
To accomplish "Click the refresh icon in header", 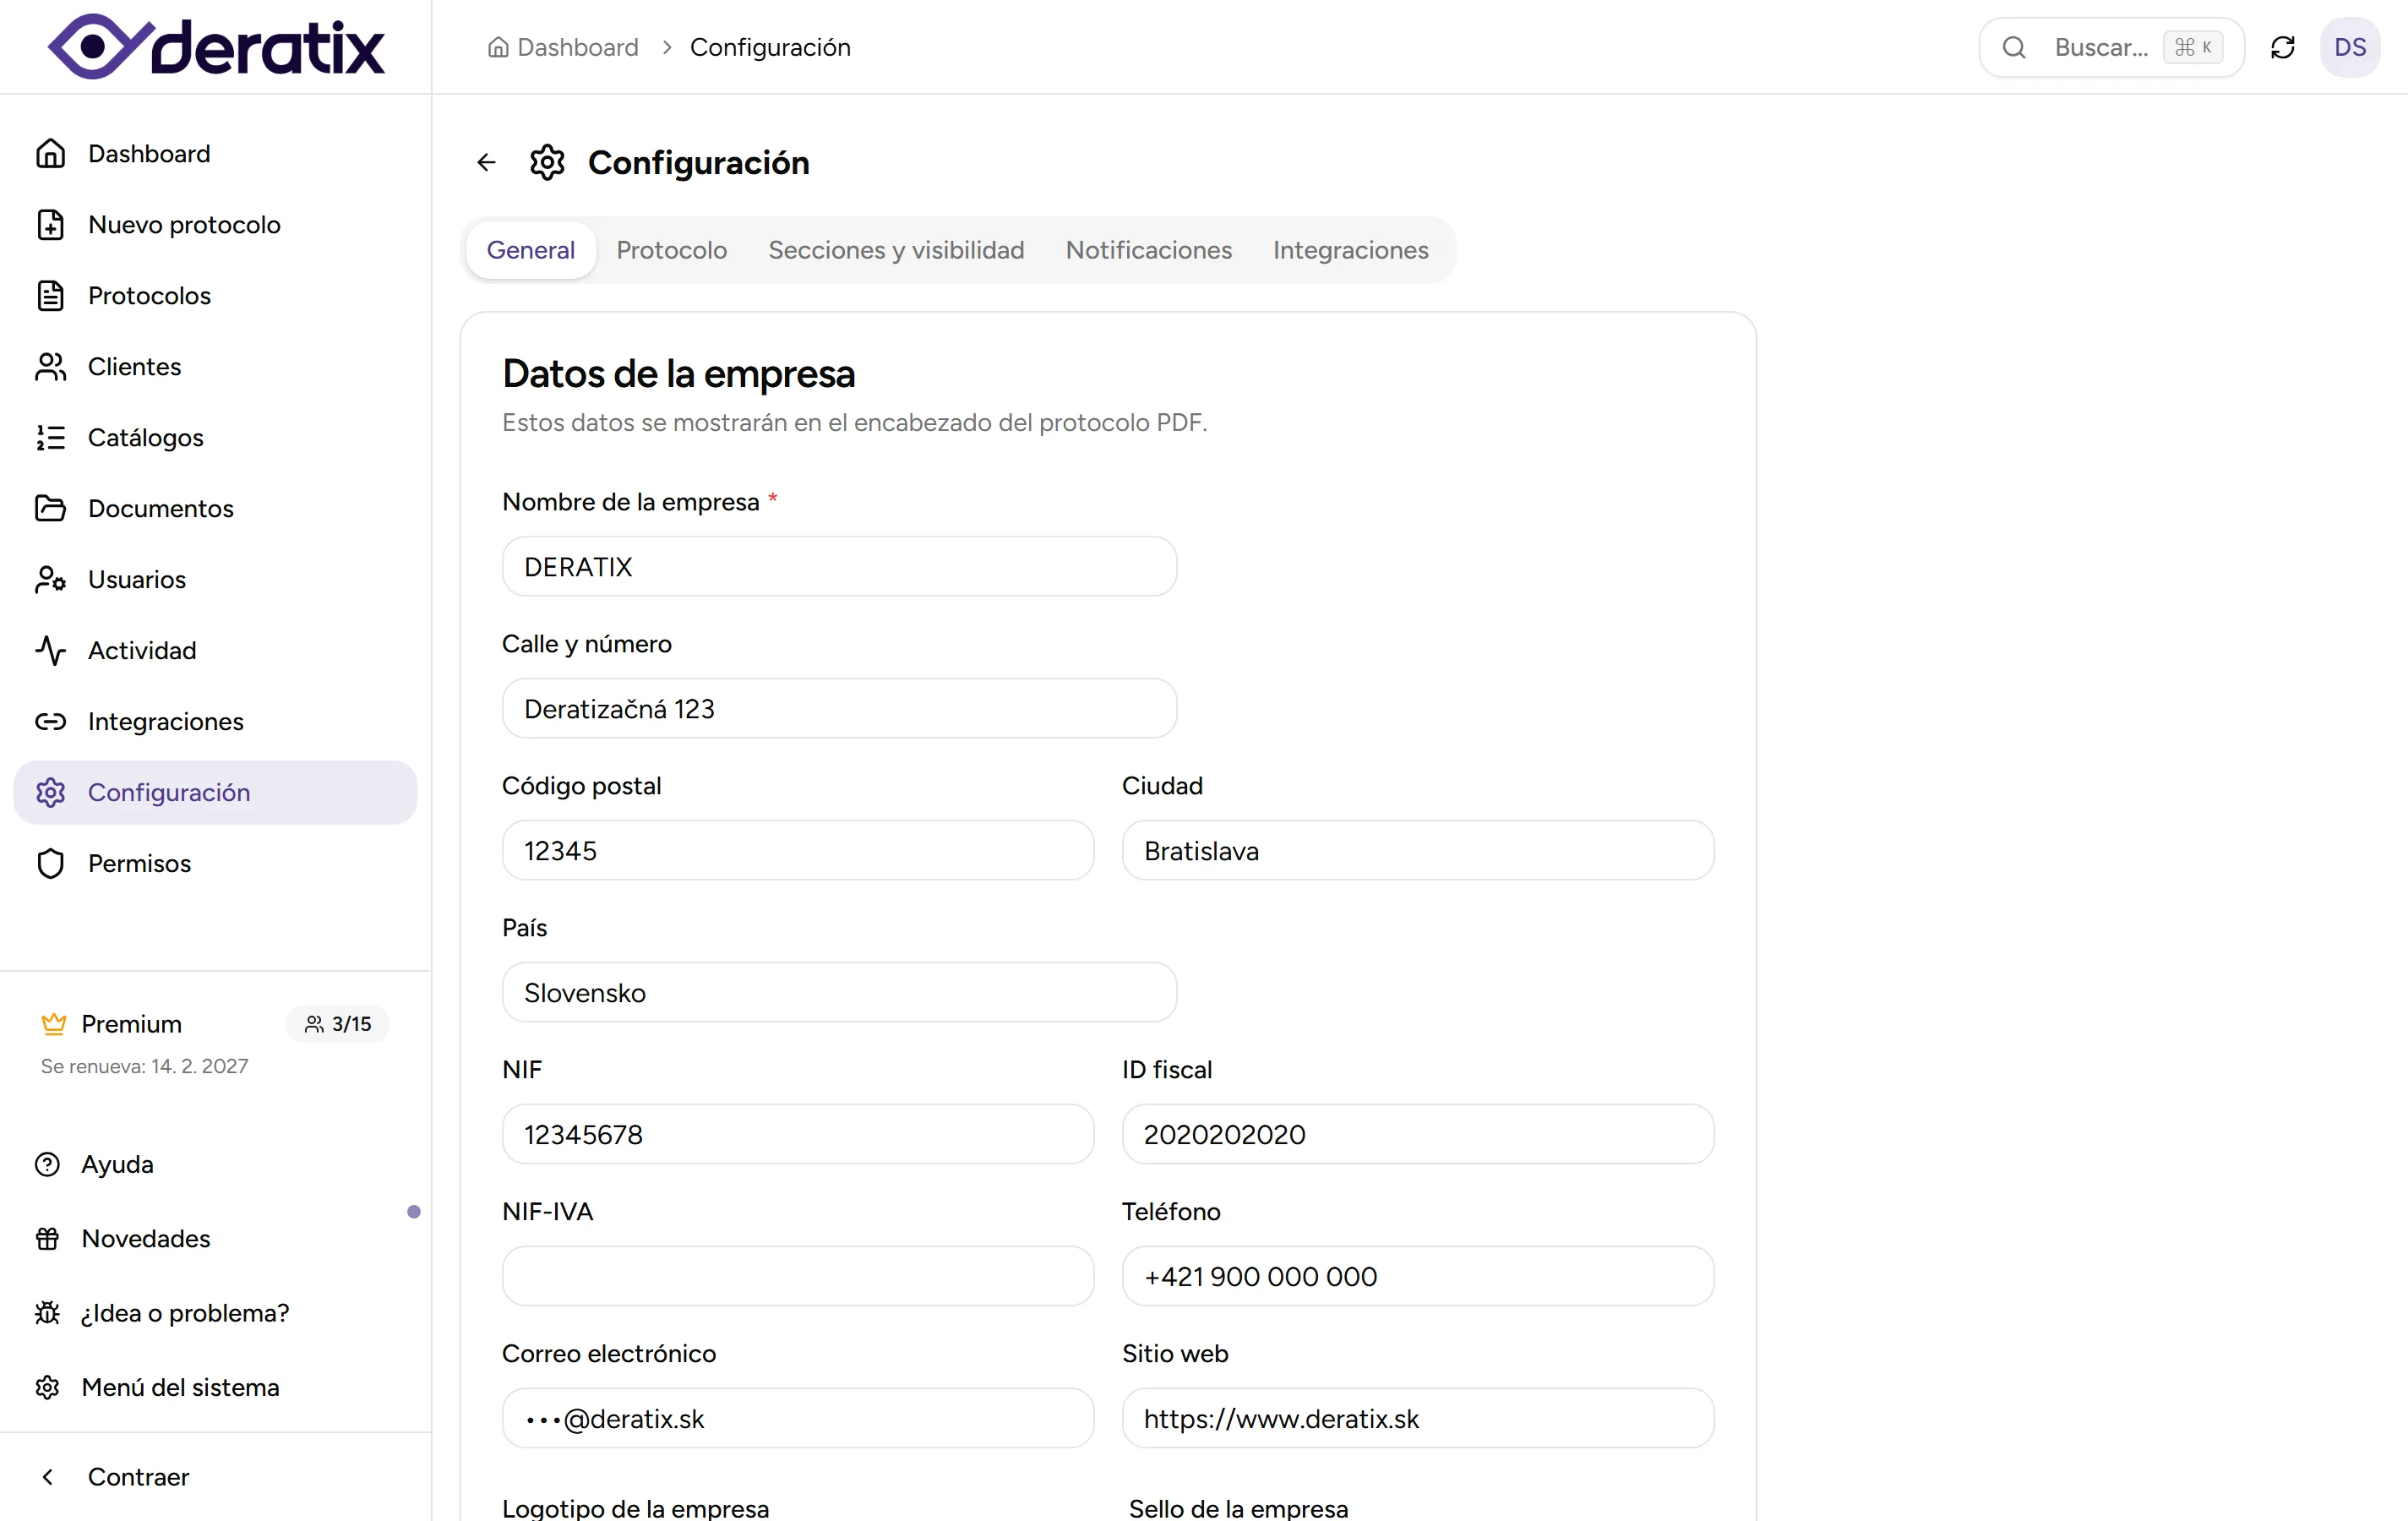I will point(2282,47).
